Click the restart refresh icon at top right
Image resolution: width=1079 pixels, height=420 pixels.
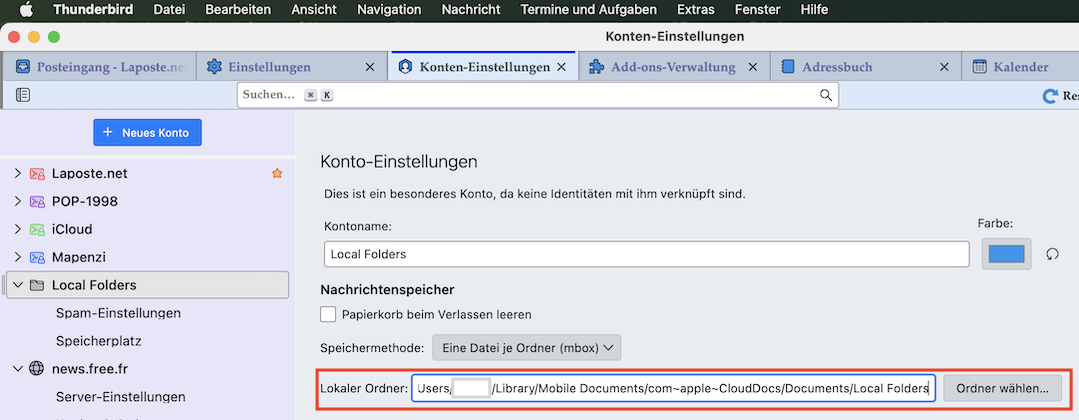point(1050,96)
